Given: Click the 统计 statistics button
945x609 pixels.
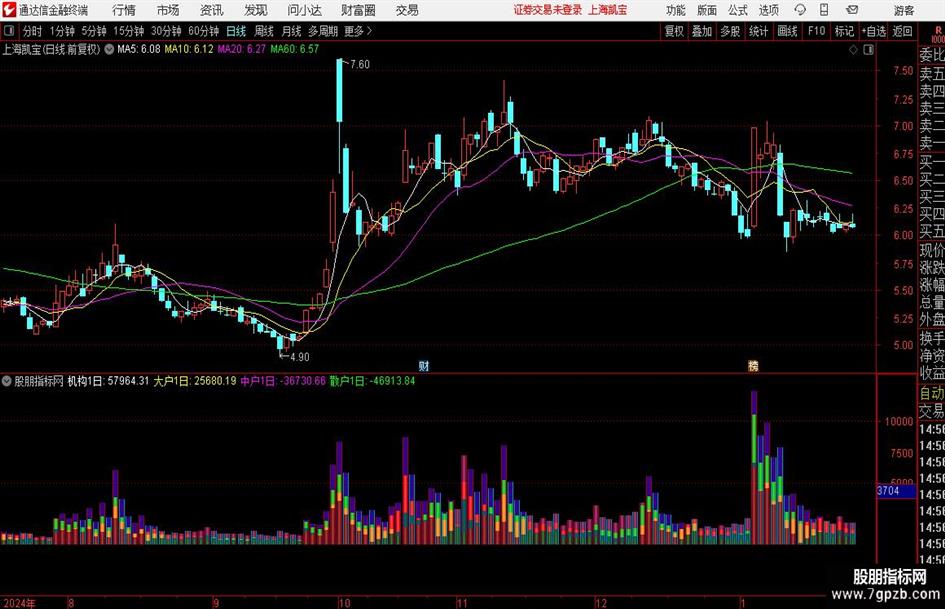Looking at the screenshot, I should pyautogui.click(x=758, y=31).
